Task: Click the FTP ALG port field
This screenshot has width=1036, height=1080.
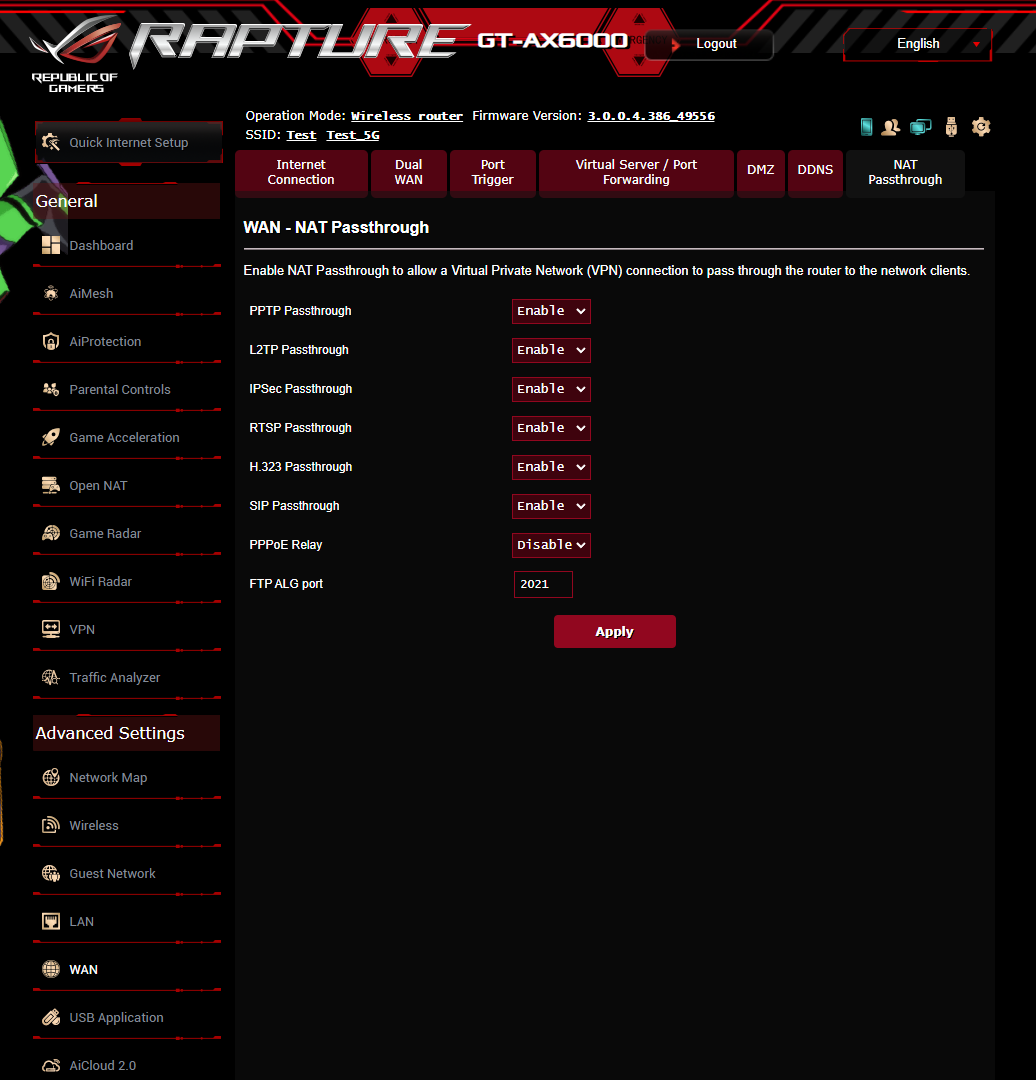Action: pyautogui.click(x=543, y=584)
